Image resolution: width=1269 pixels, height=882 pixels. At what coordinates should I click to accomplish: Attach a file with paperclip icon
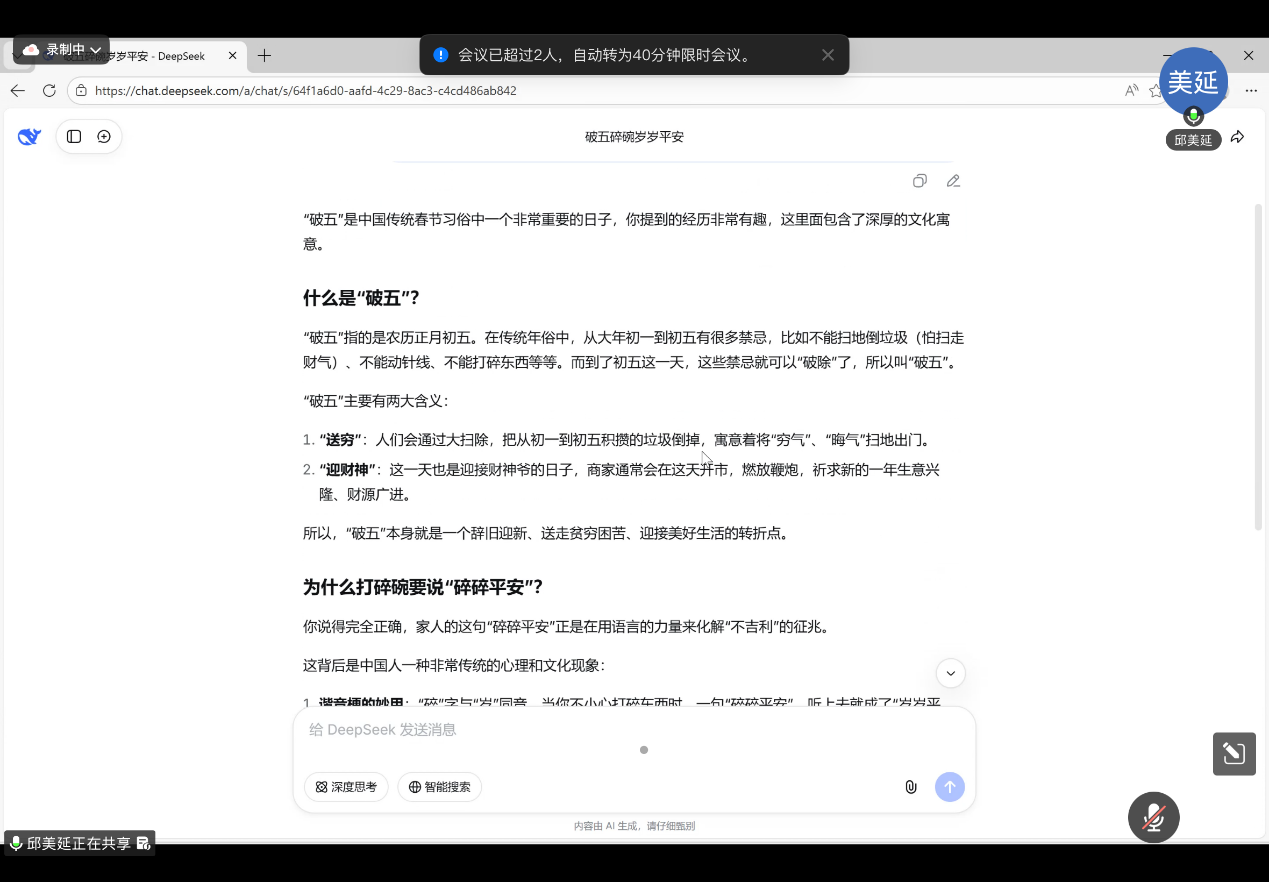[910, 787]
